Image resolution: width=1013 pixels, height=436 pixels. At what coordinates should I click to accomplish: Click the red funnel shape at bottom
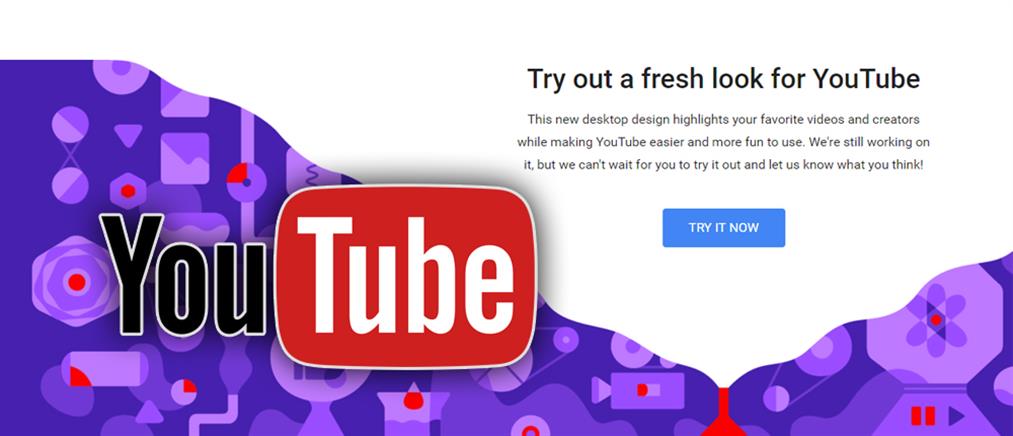pyautogui.click(x=724, y=412)
